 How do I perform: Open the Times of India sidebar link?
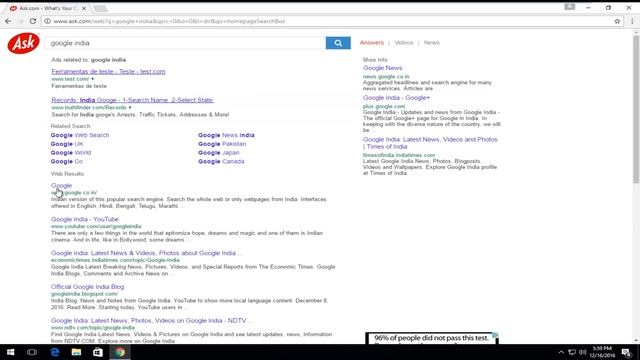pos(430,143)
